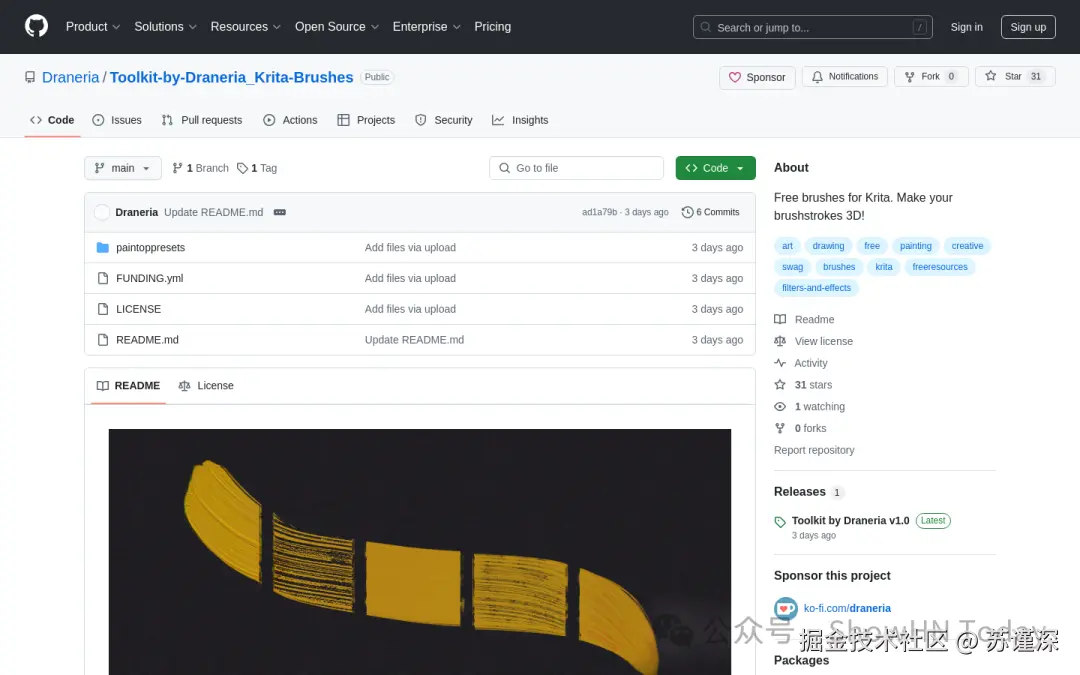Image resolution: width=1080 pixels, height=675 pixels.
Task: Open the yellow brushstrokes README image
Action: pyautogui.click(x=419, y=552)
